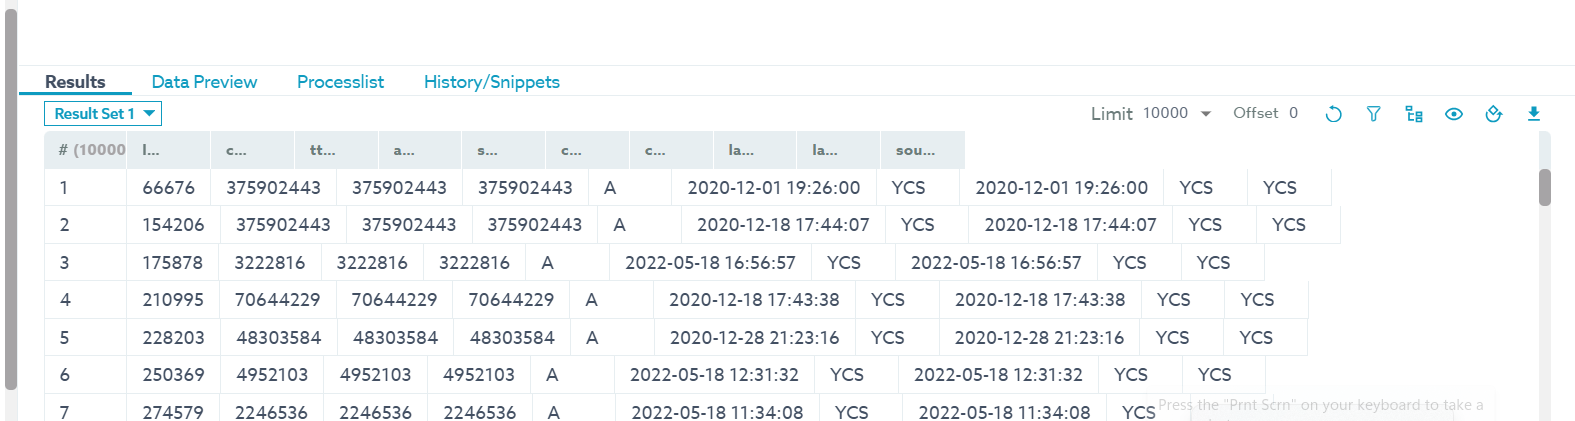Click the refresh results icon
Image resolution: width=1575 pixels, height=421 pixels.
[1333, 114]
